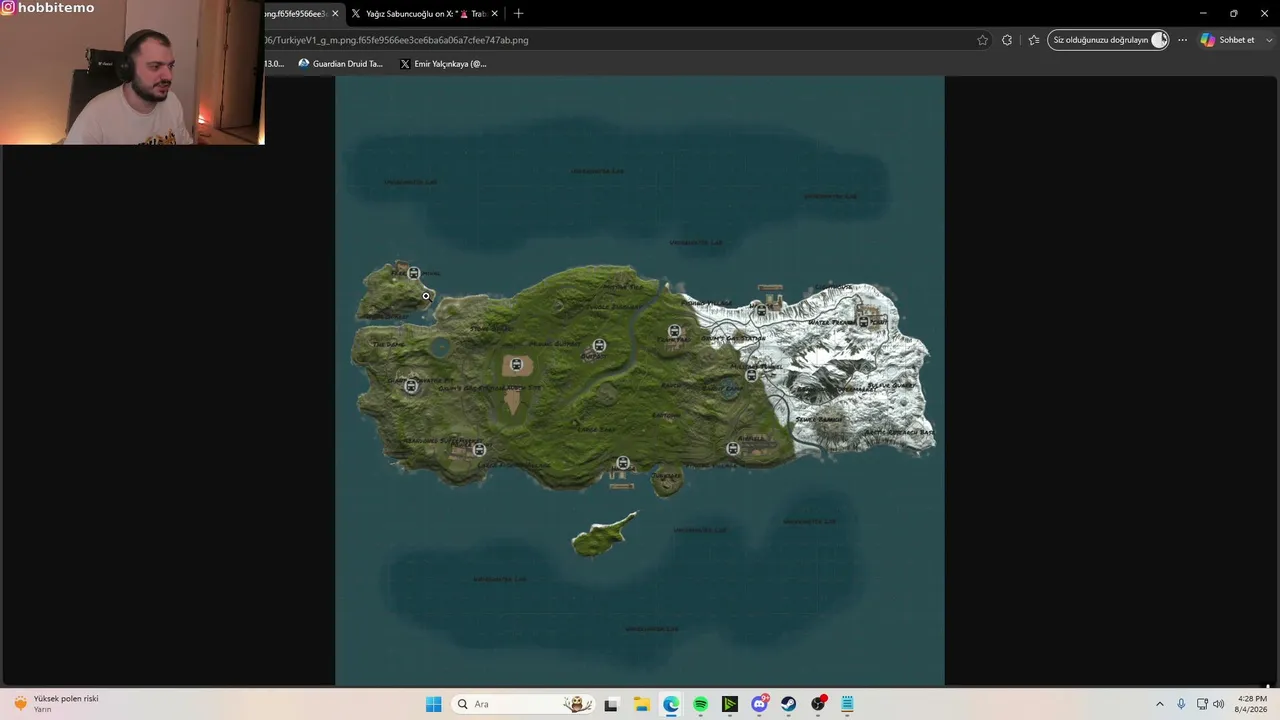This screenshot has height=720, width=1280.
Task: Open network settings from the system tray
Action: coord(1202,704)
